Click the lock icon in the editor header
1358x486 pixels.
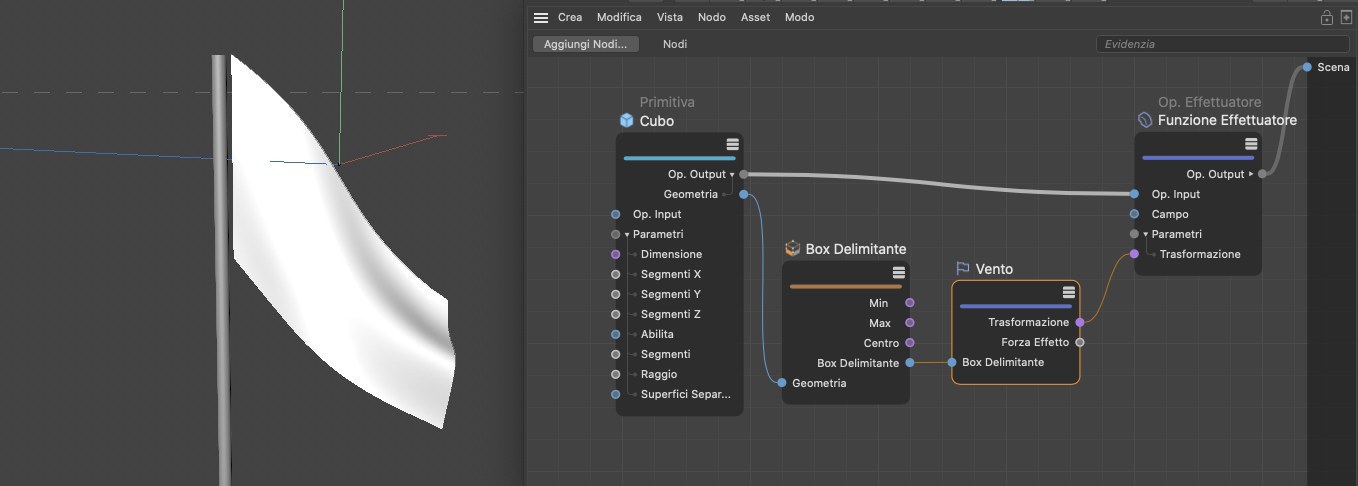click(x=1326, y=18)
